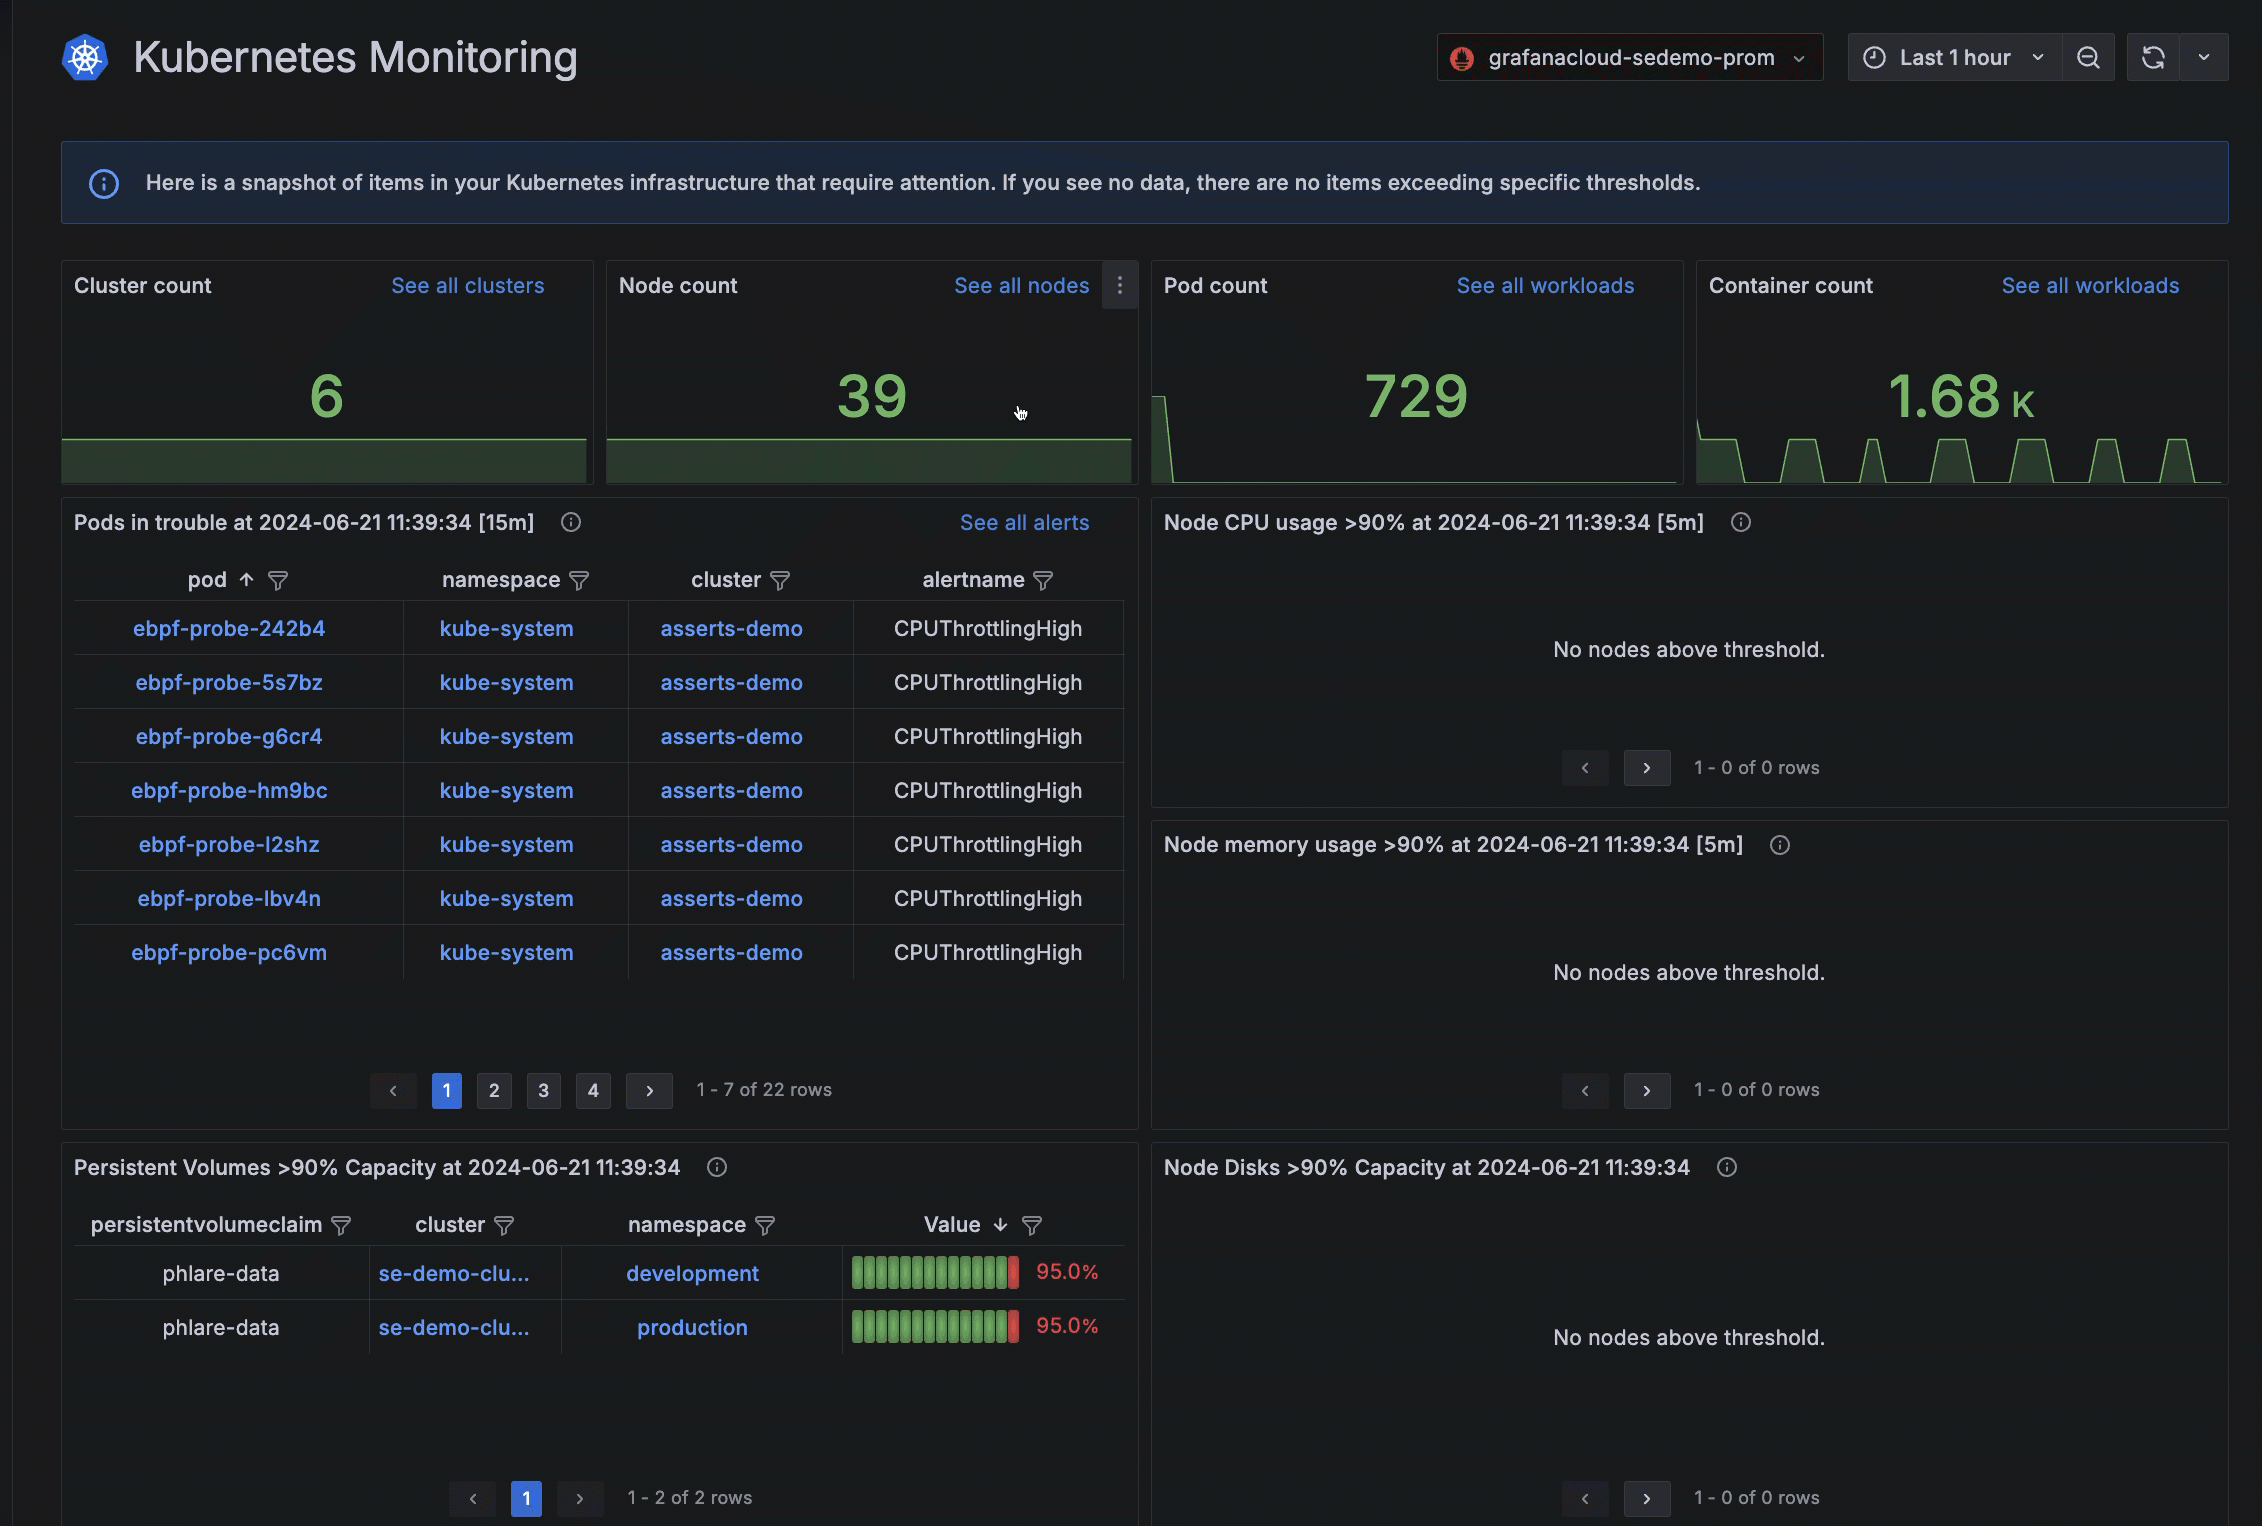Screen dimensions: 2262x1526
Task: Select page 4 in the pods pagination
Action: [x=593, y=1090]
